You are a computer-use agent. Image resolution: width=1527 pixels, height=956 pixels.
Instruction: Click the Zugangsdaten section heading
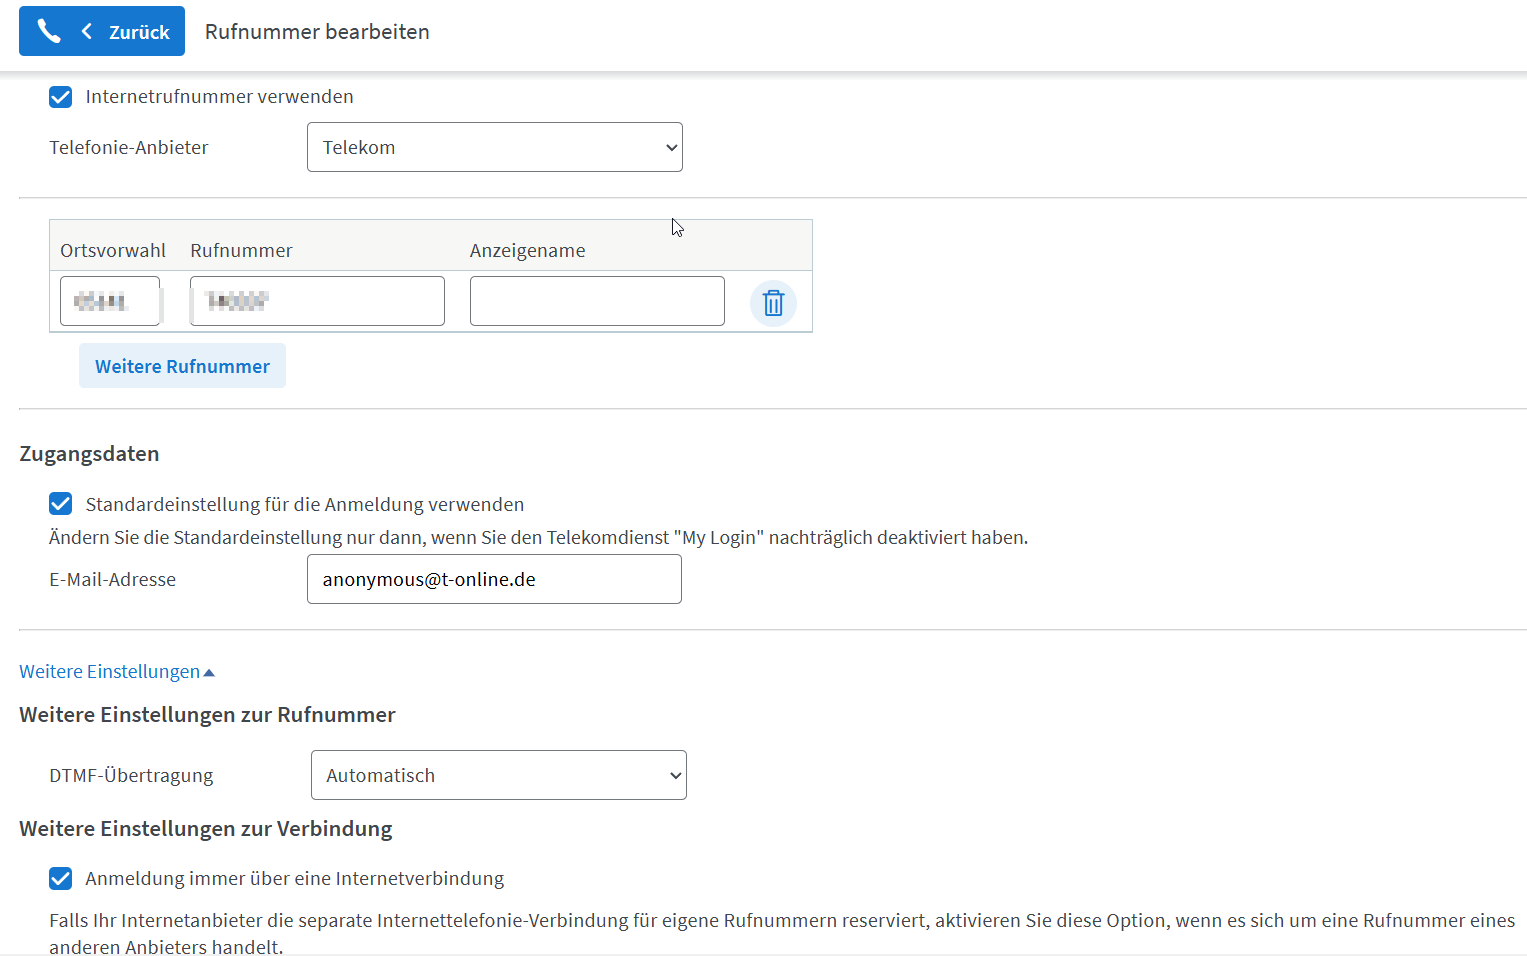pyautogui.click(x=89, y=454)
